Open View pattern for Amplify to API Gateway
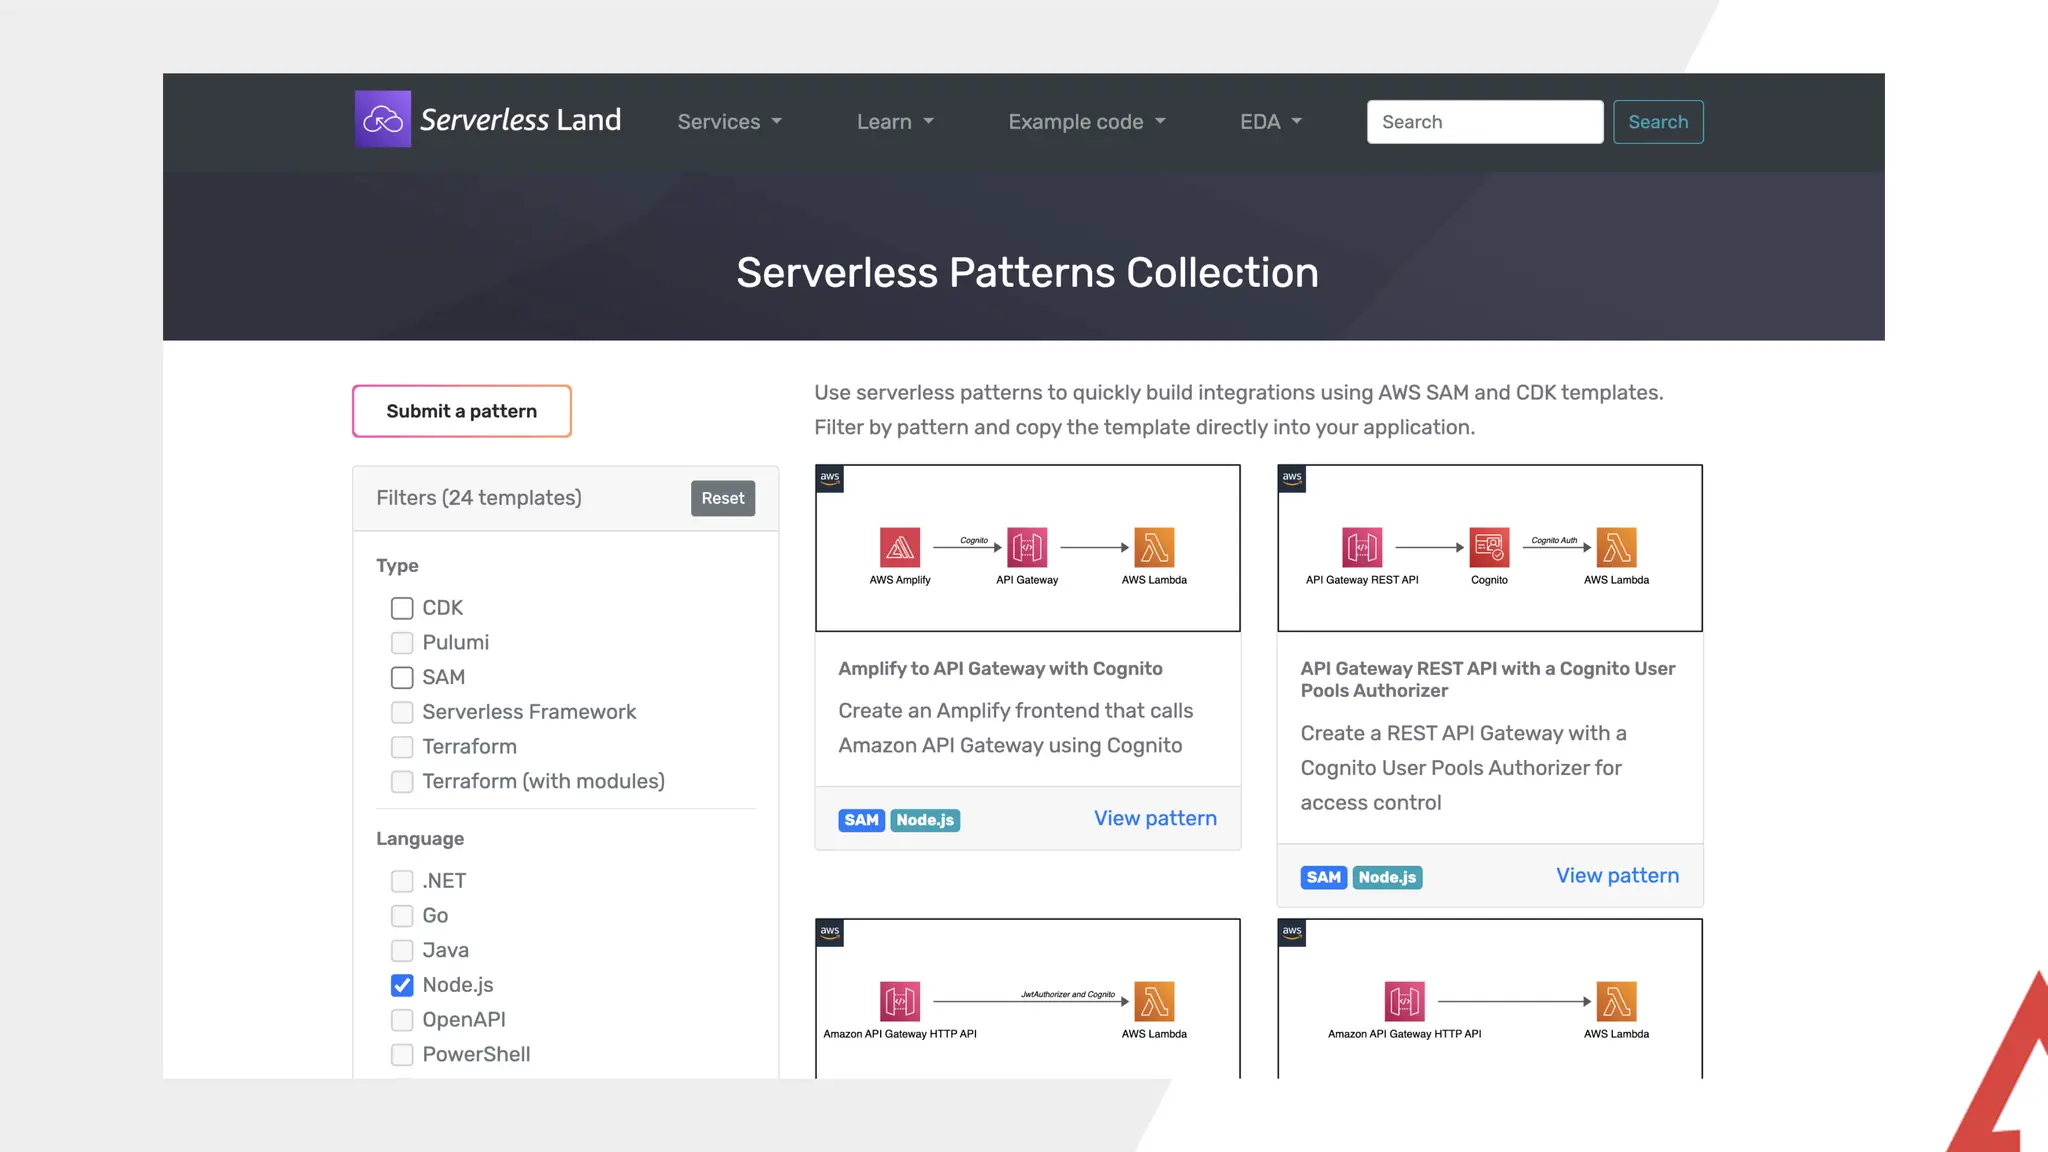 [x=1155, y=819]
